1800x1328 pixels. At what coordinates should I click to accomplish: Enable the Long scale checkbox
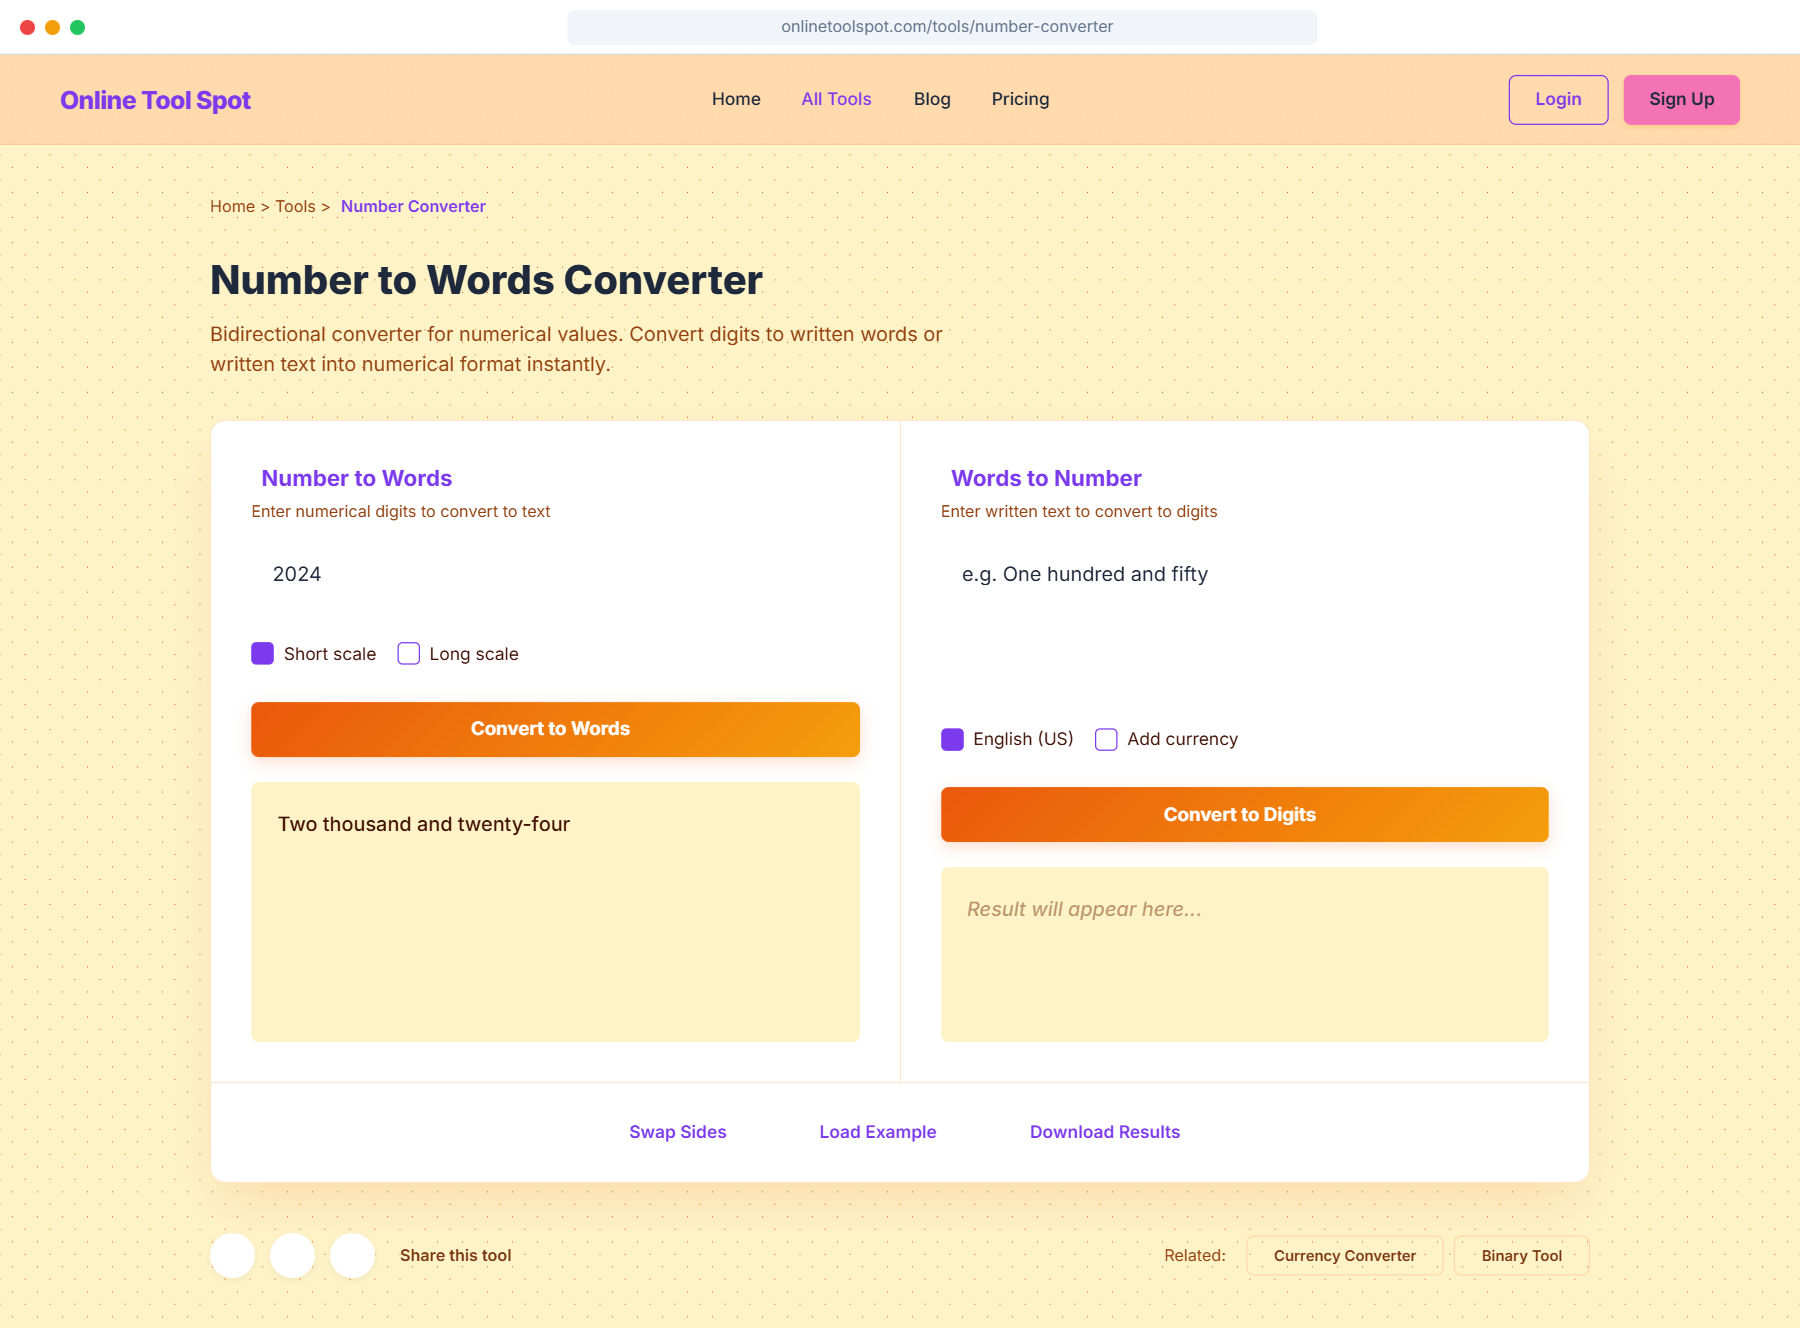tap(408, 653)
